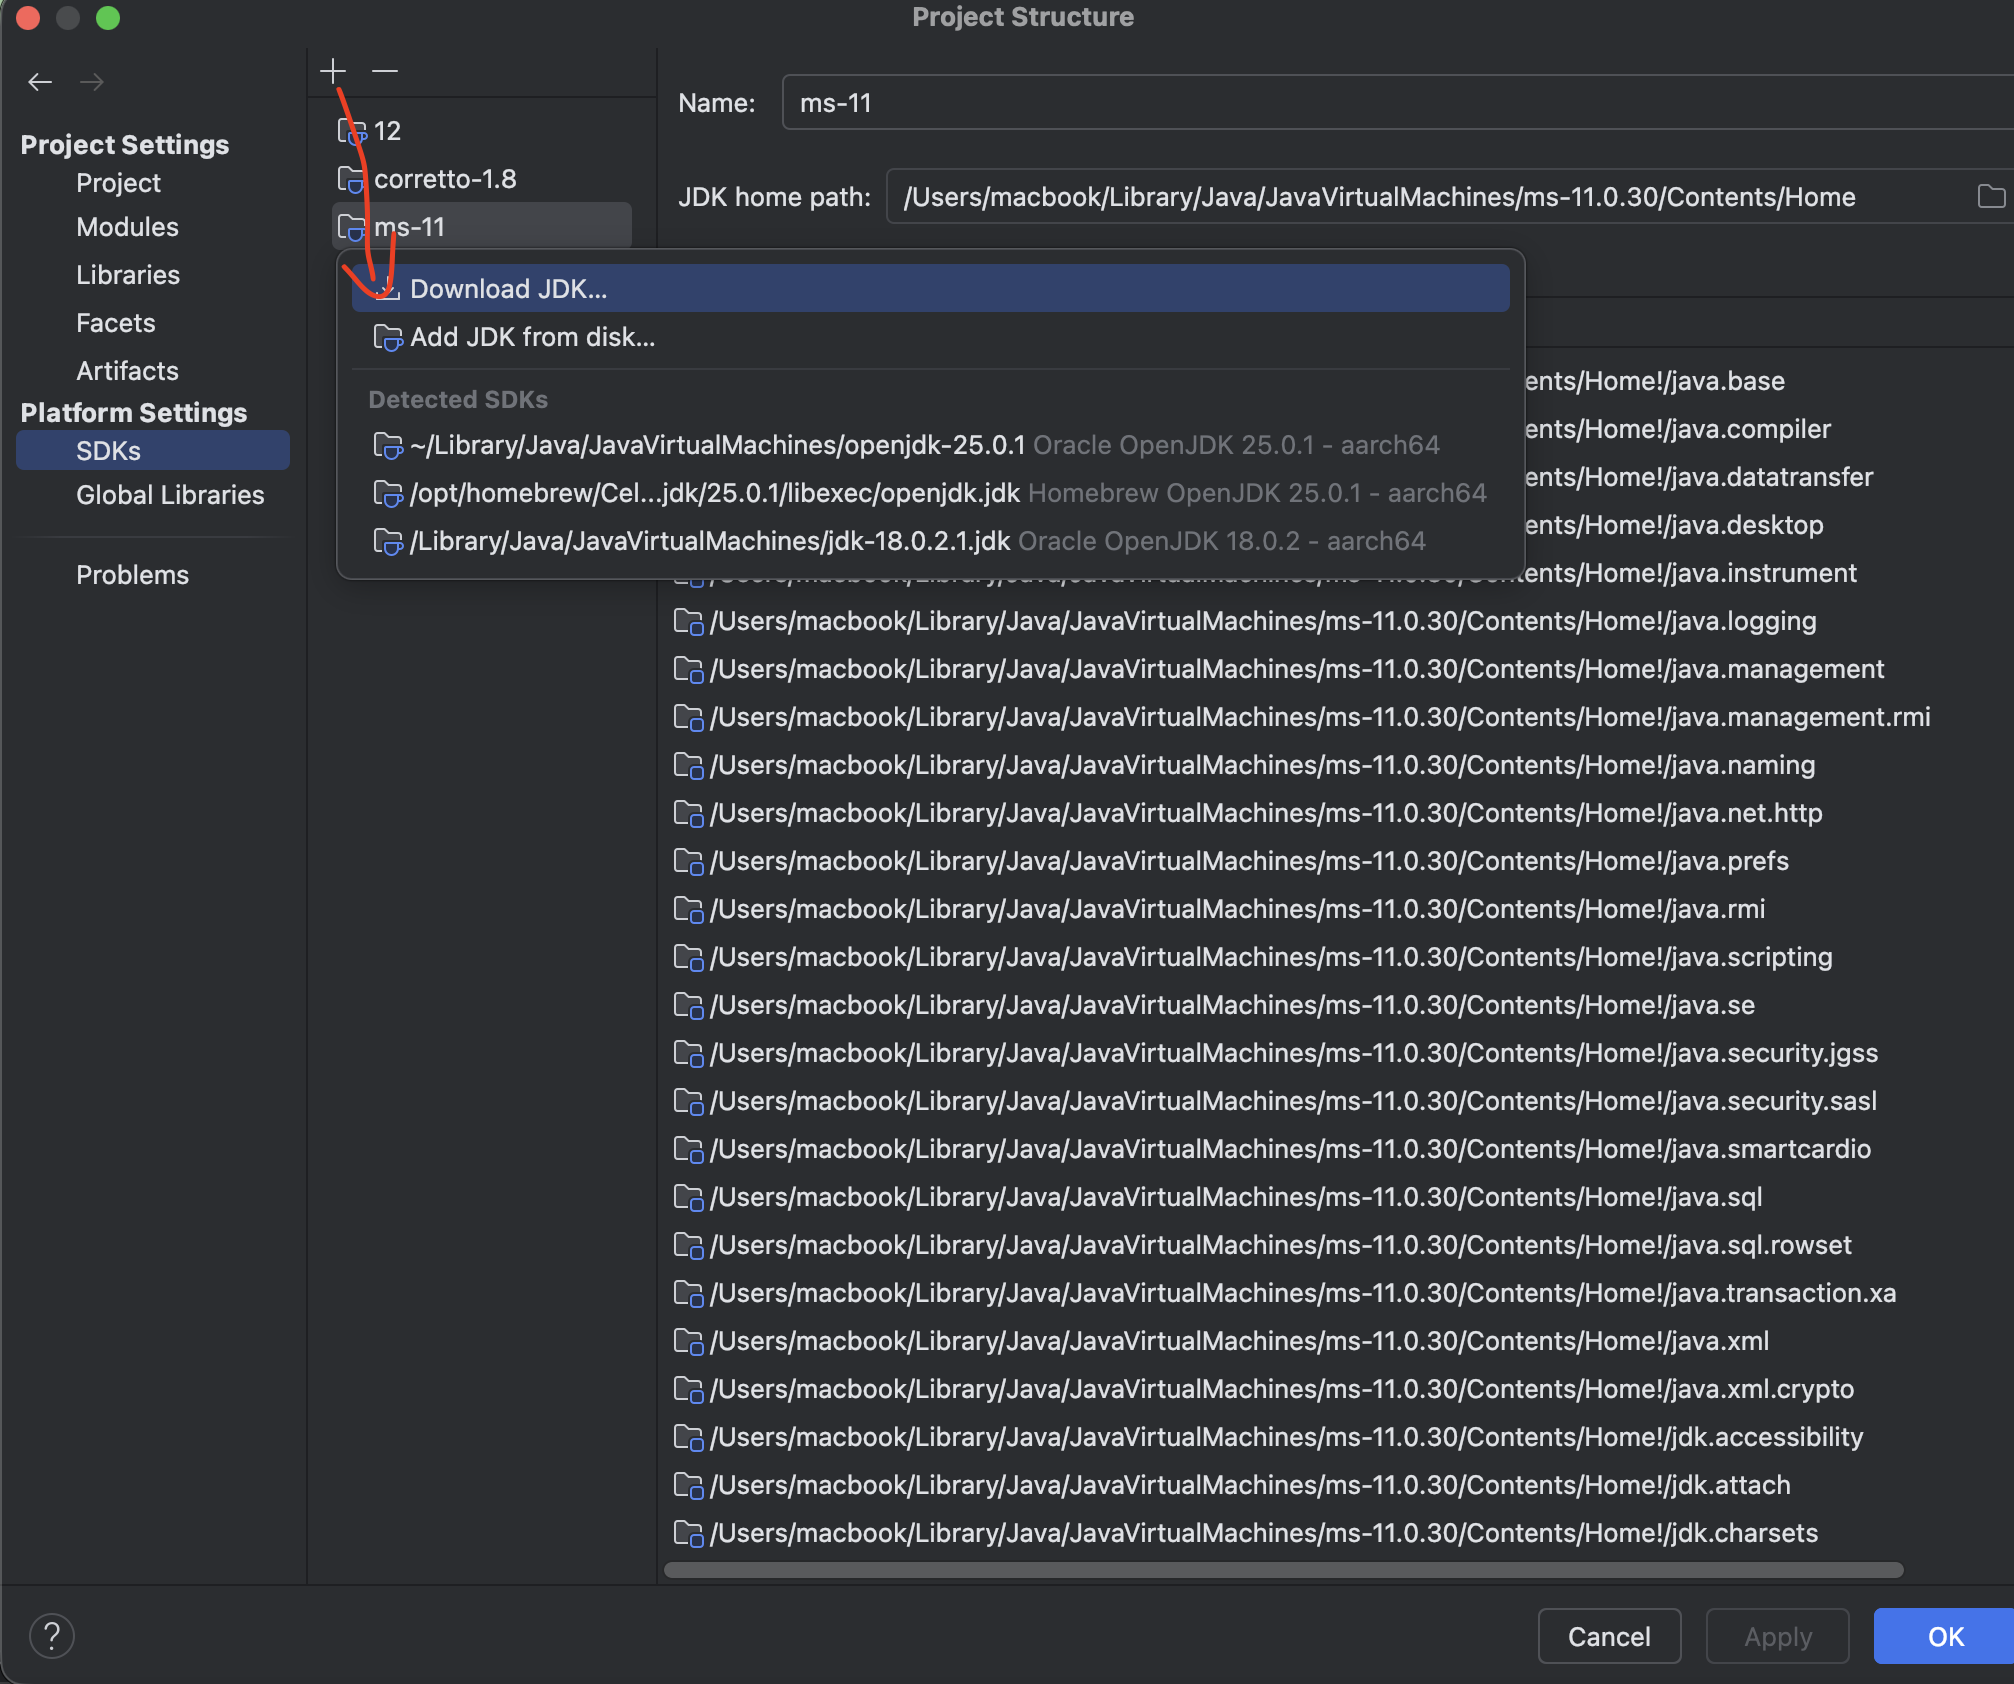Choose Add JDK from disk...
This screenshot has height=1684, width=2014.
[x=930, y=337]
